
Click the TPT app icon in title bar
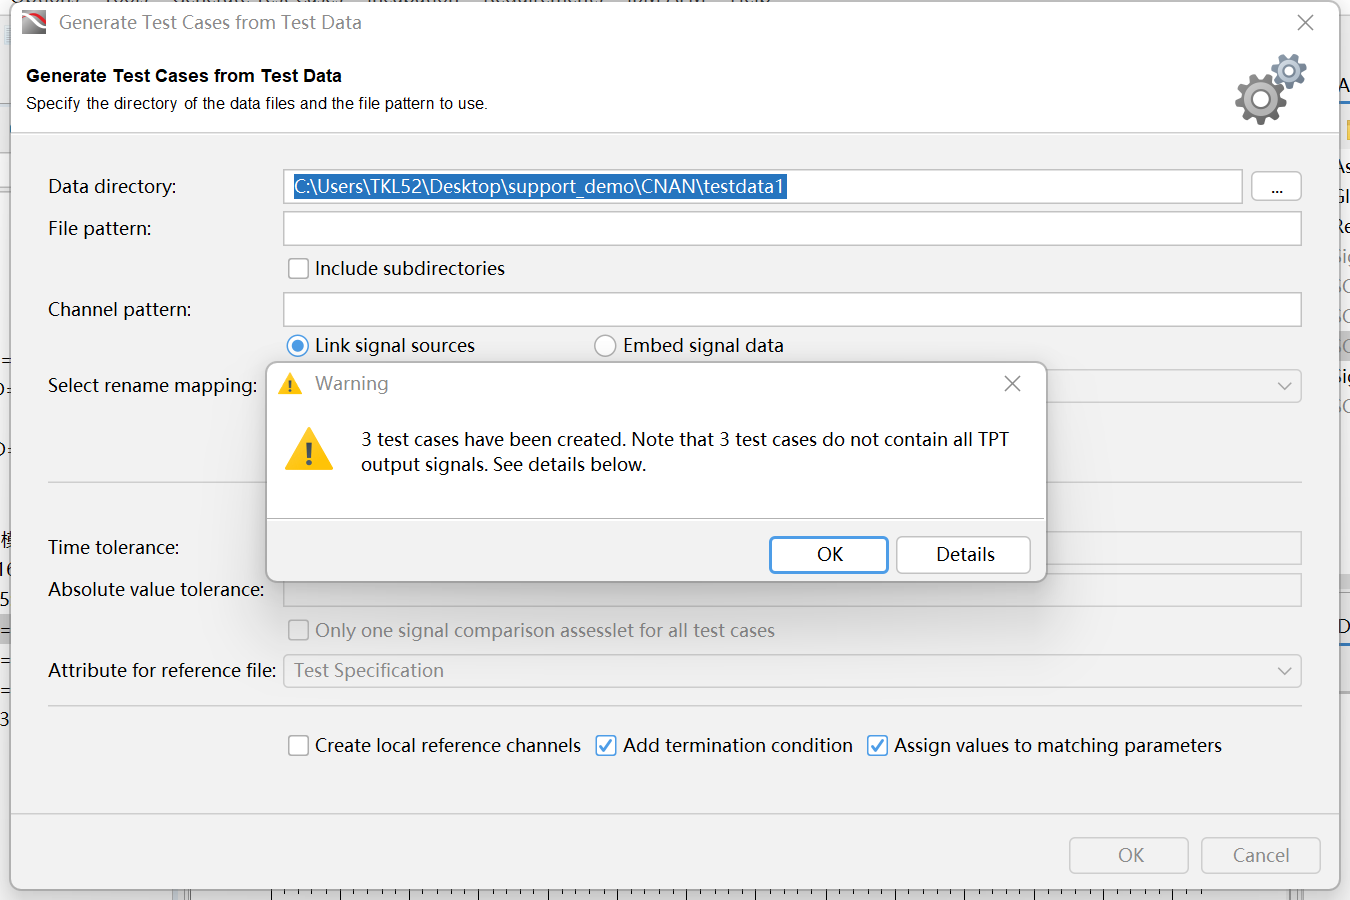tap(34, 22)
